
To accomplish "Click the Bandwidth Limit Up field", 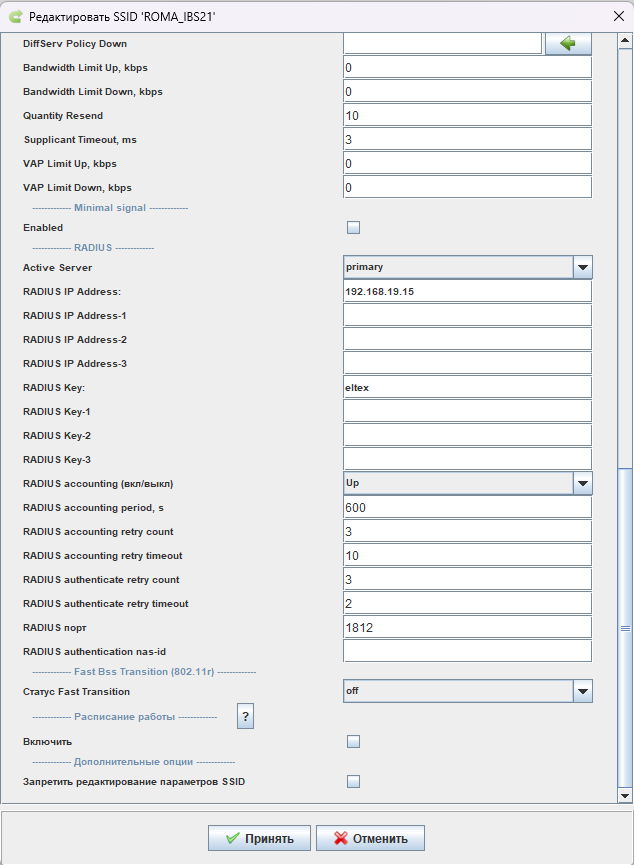I will (x=467, y=67).
